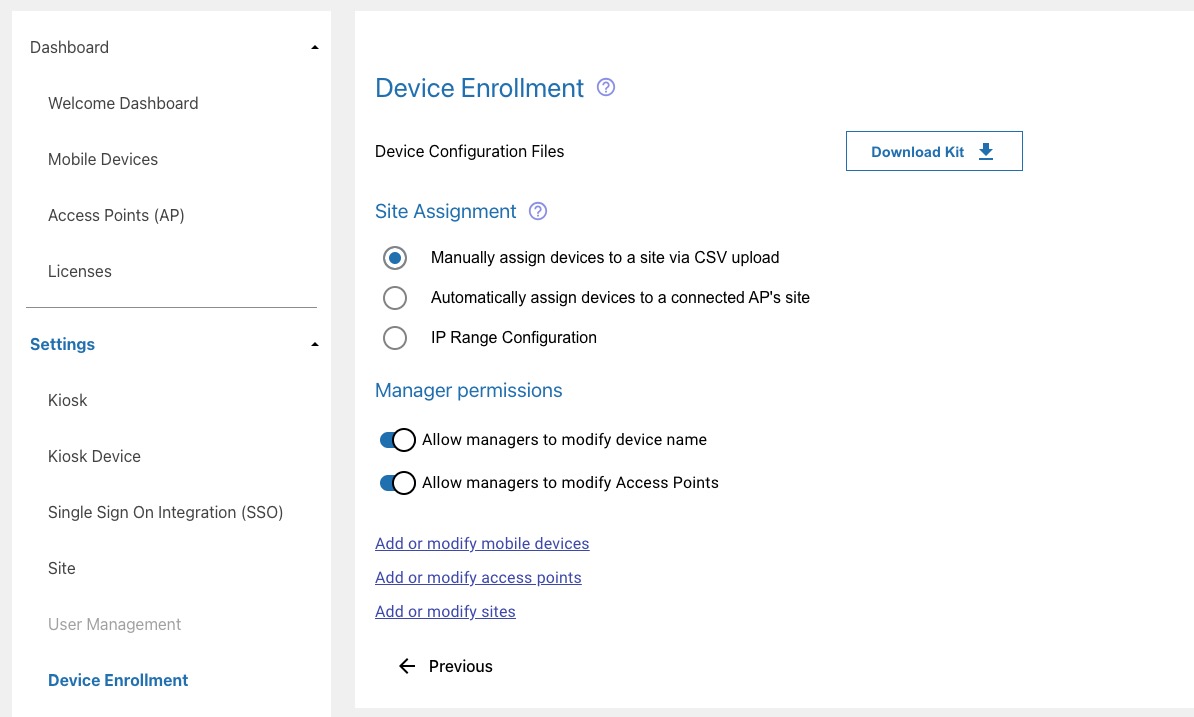1194x717 pixels.
Task: Disable Allow managers to modify Access Points
Action: coord(397,483)
